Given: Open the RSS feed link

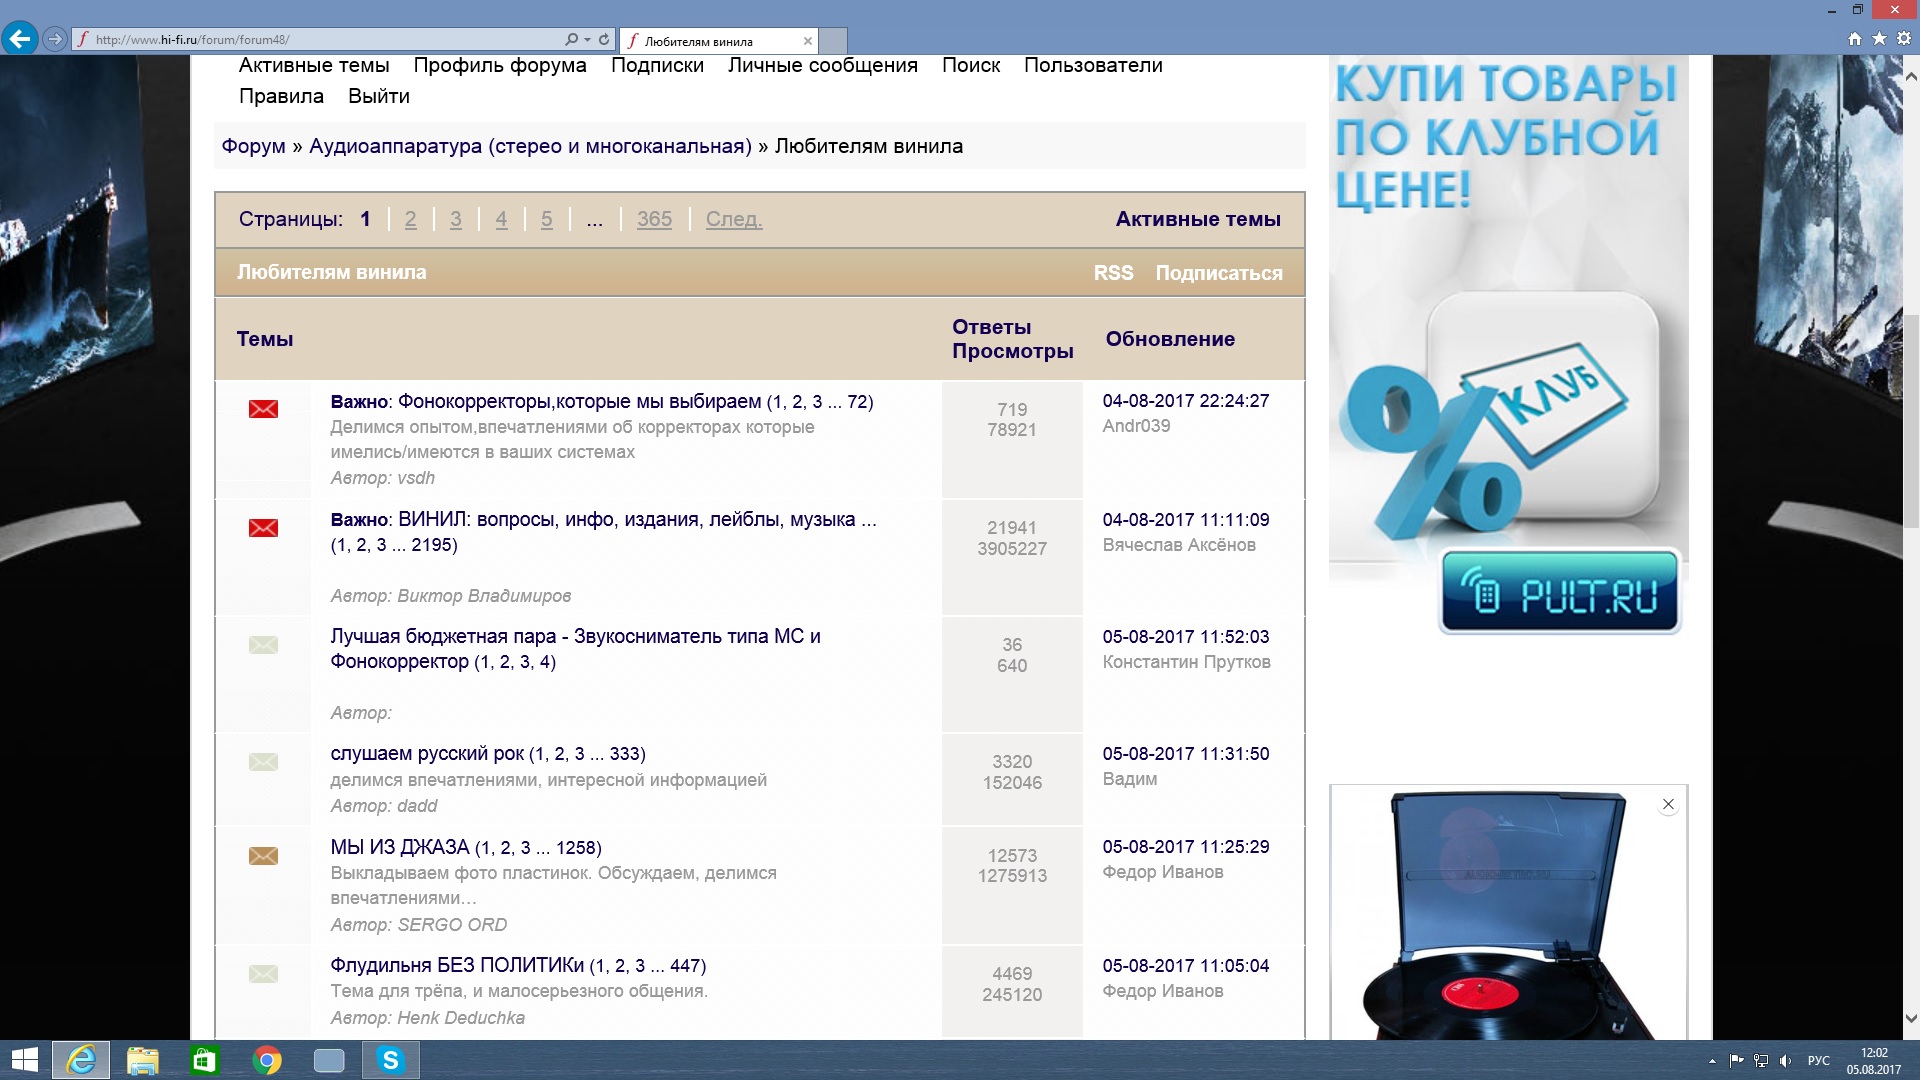Looking at the screenshot, I should [x=1113, y=273].
